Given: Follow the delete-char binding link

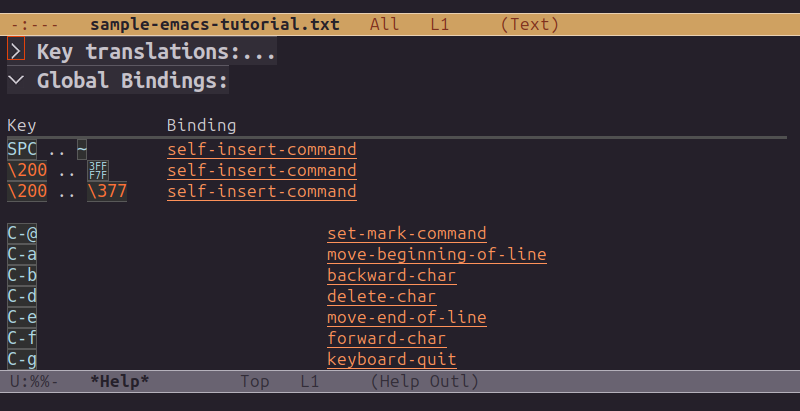Looking at the screenshot, I should tap(381, 297).
